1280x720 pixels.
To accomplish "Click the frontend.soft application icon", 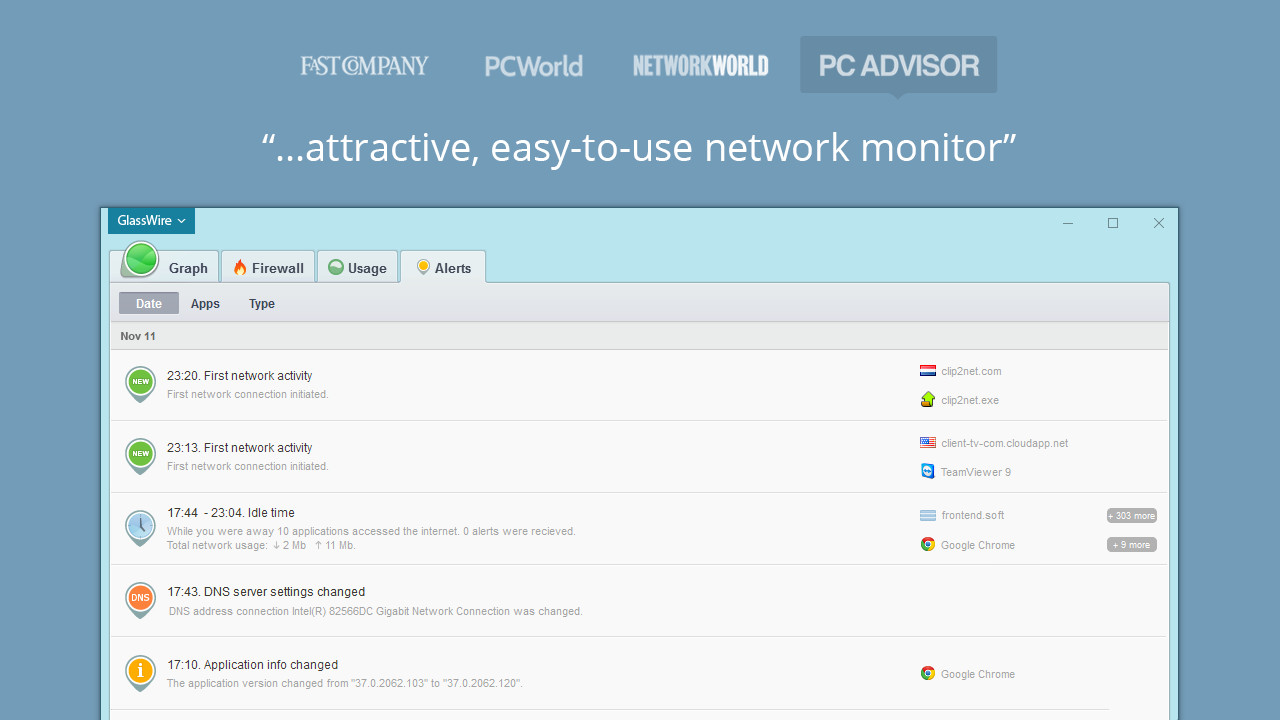I will pyautogui.click(x=927, y=515).
